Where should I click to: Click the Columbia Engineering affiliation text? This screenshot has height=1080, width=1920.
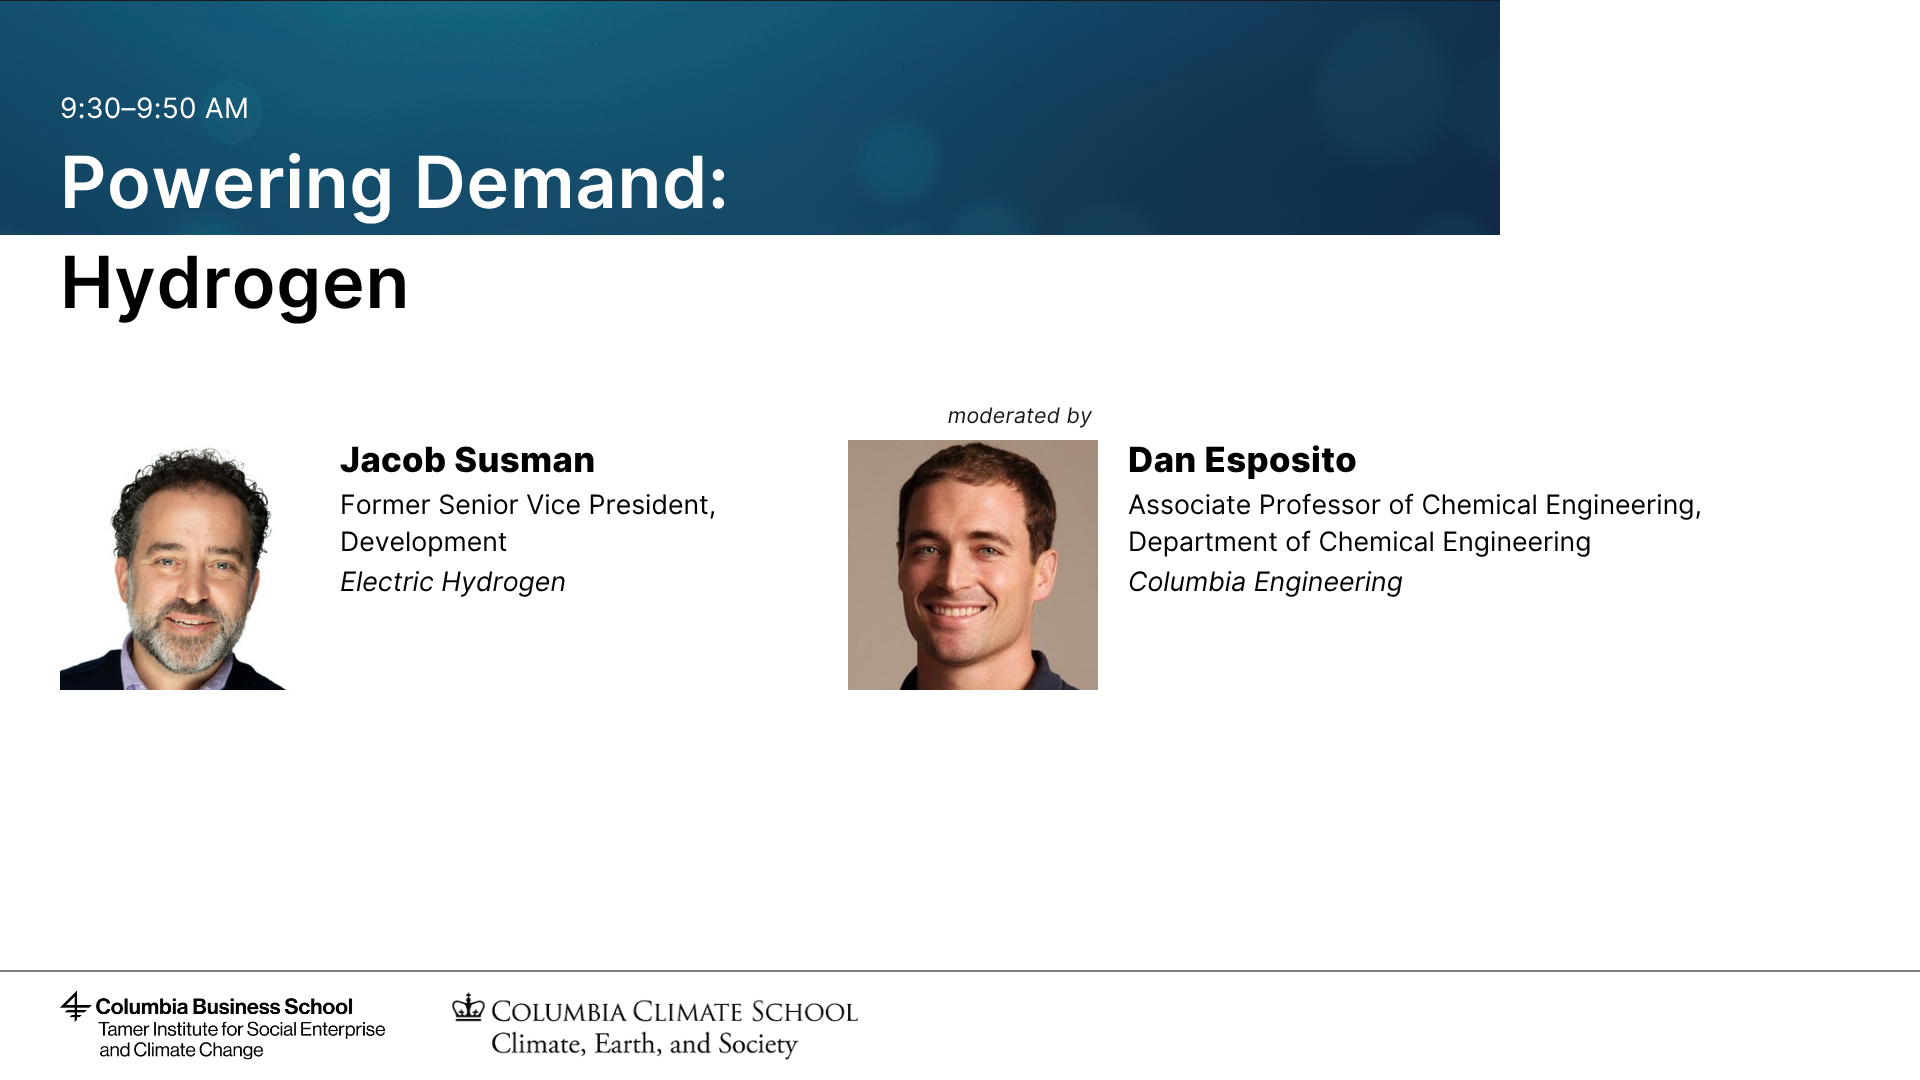pyautogui.click(x=1265, y=582)
